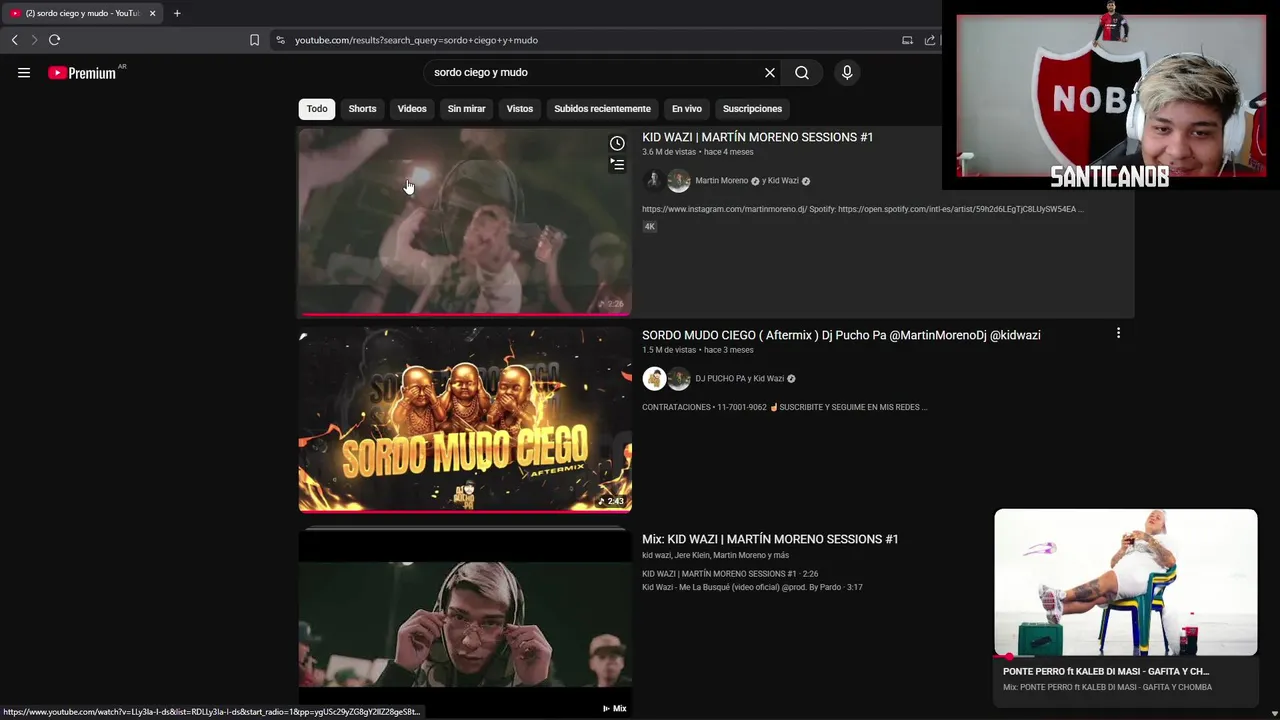Click the 2:43 duration badge on Aftermix
This screenshot has width=1280, height=720.
pyautogui.click(x=611, y=501)
